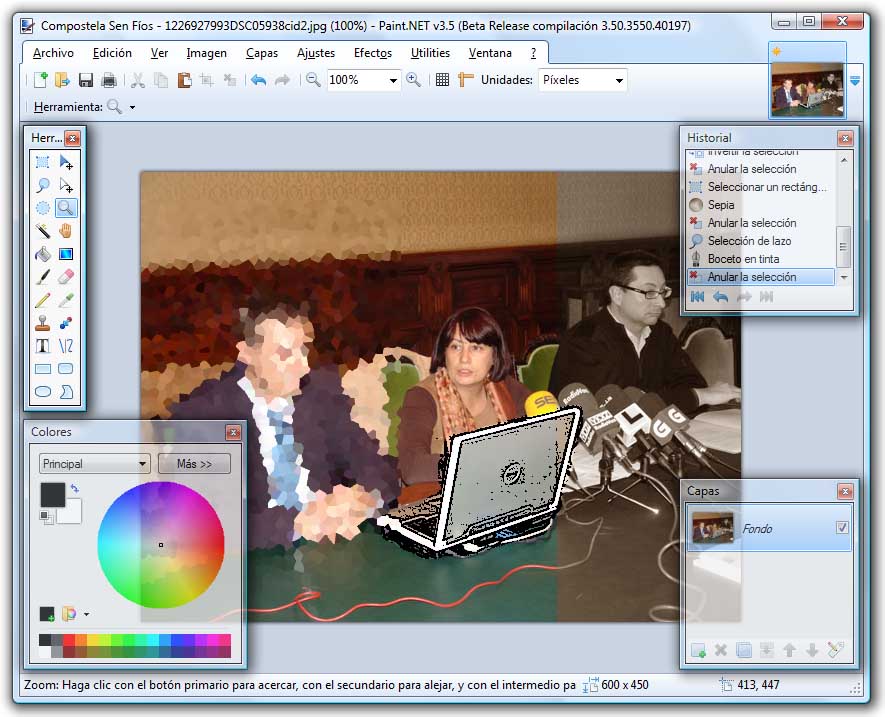Open the Imagen menu
Screen dimensions: 885x717
point(207,53)
